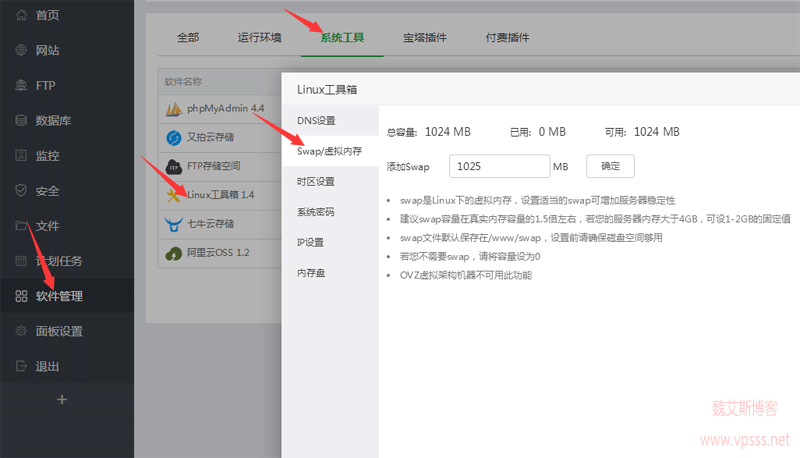Open the 宝塔插件 tab
800x458 pixels.
[x=425, y=38]
